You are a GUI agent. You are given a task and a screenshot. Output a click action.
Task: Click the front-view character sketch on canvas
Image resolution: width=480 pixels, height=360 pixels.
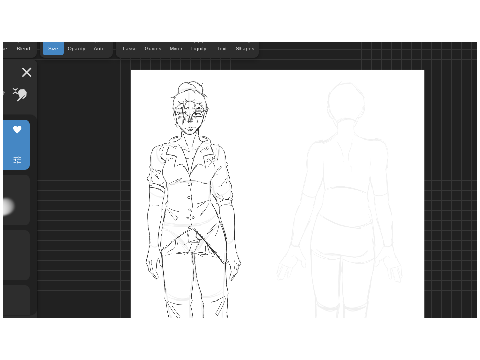coord(193,199)
